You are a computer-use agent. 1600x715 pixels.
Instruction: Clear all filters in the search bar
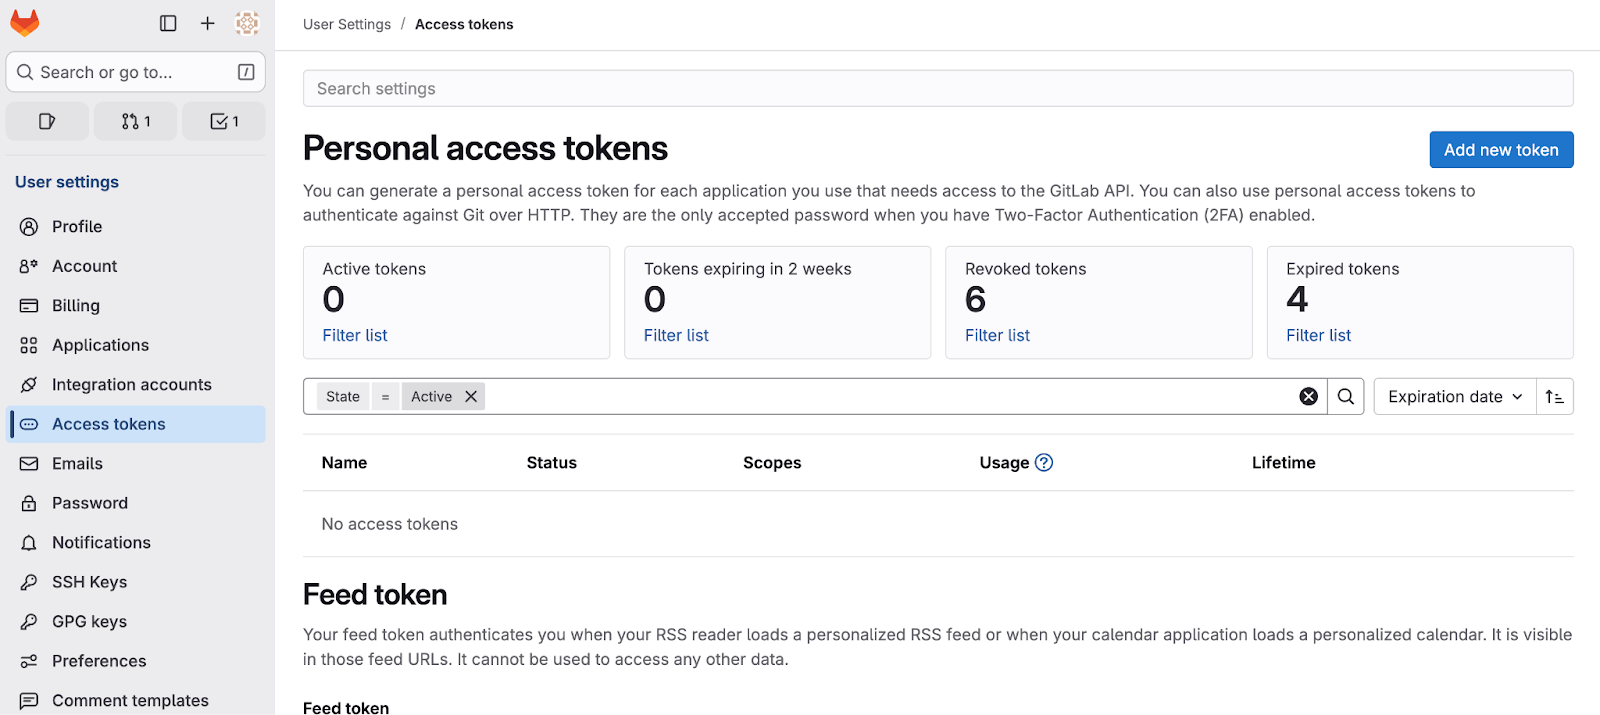coord(1308,396)
